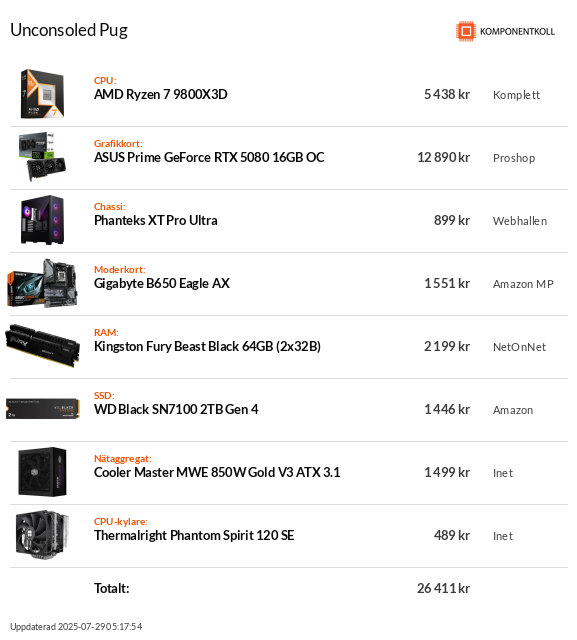Image resolution: width=577 pixels, height=640 pixels.
Task: Click the Komponentkoll chip logo icon
Action: point(466,31)
